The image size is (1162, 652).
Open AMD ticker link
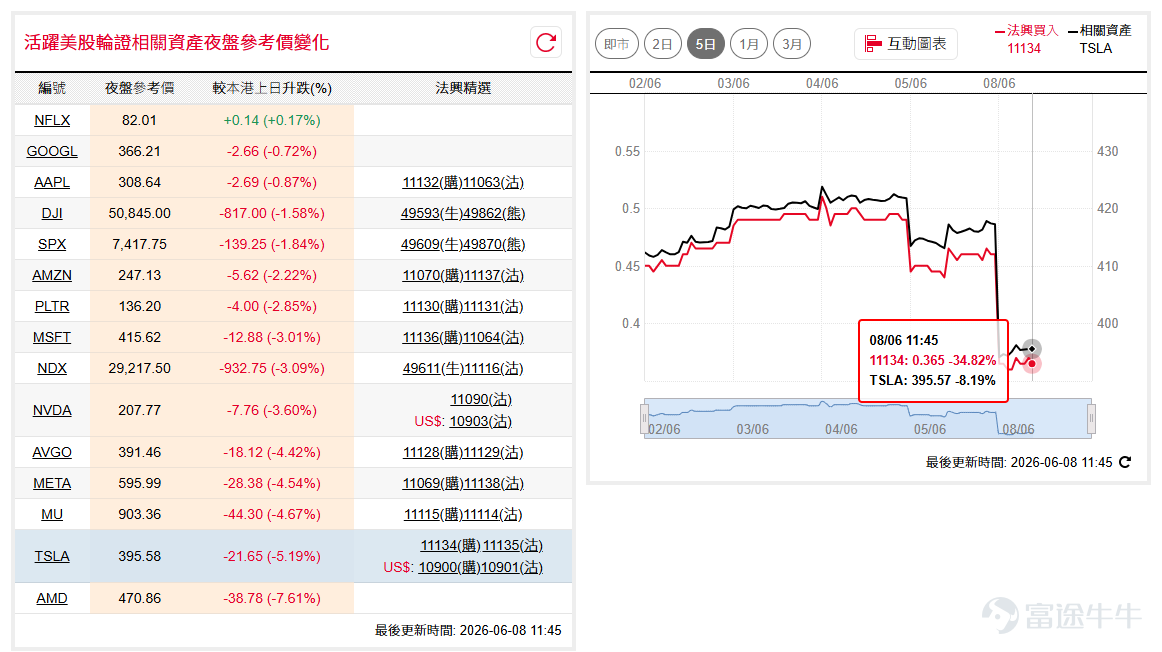coord(52,599)
